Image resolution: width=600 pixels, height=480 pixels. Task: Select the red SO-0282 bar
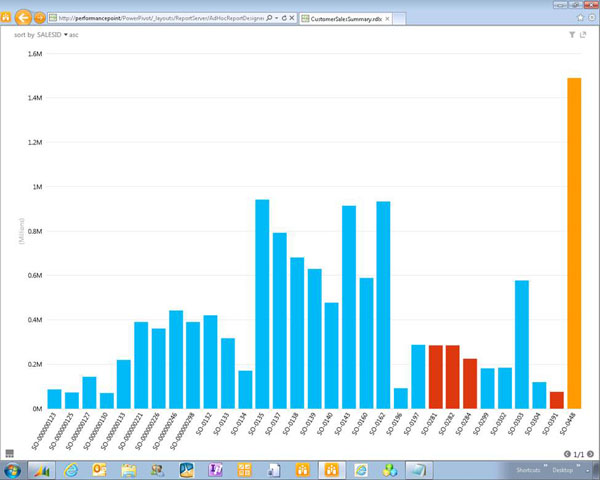pyautogui.click(x=453, y=377)
